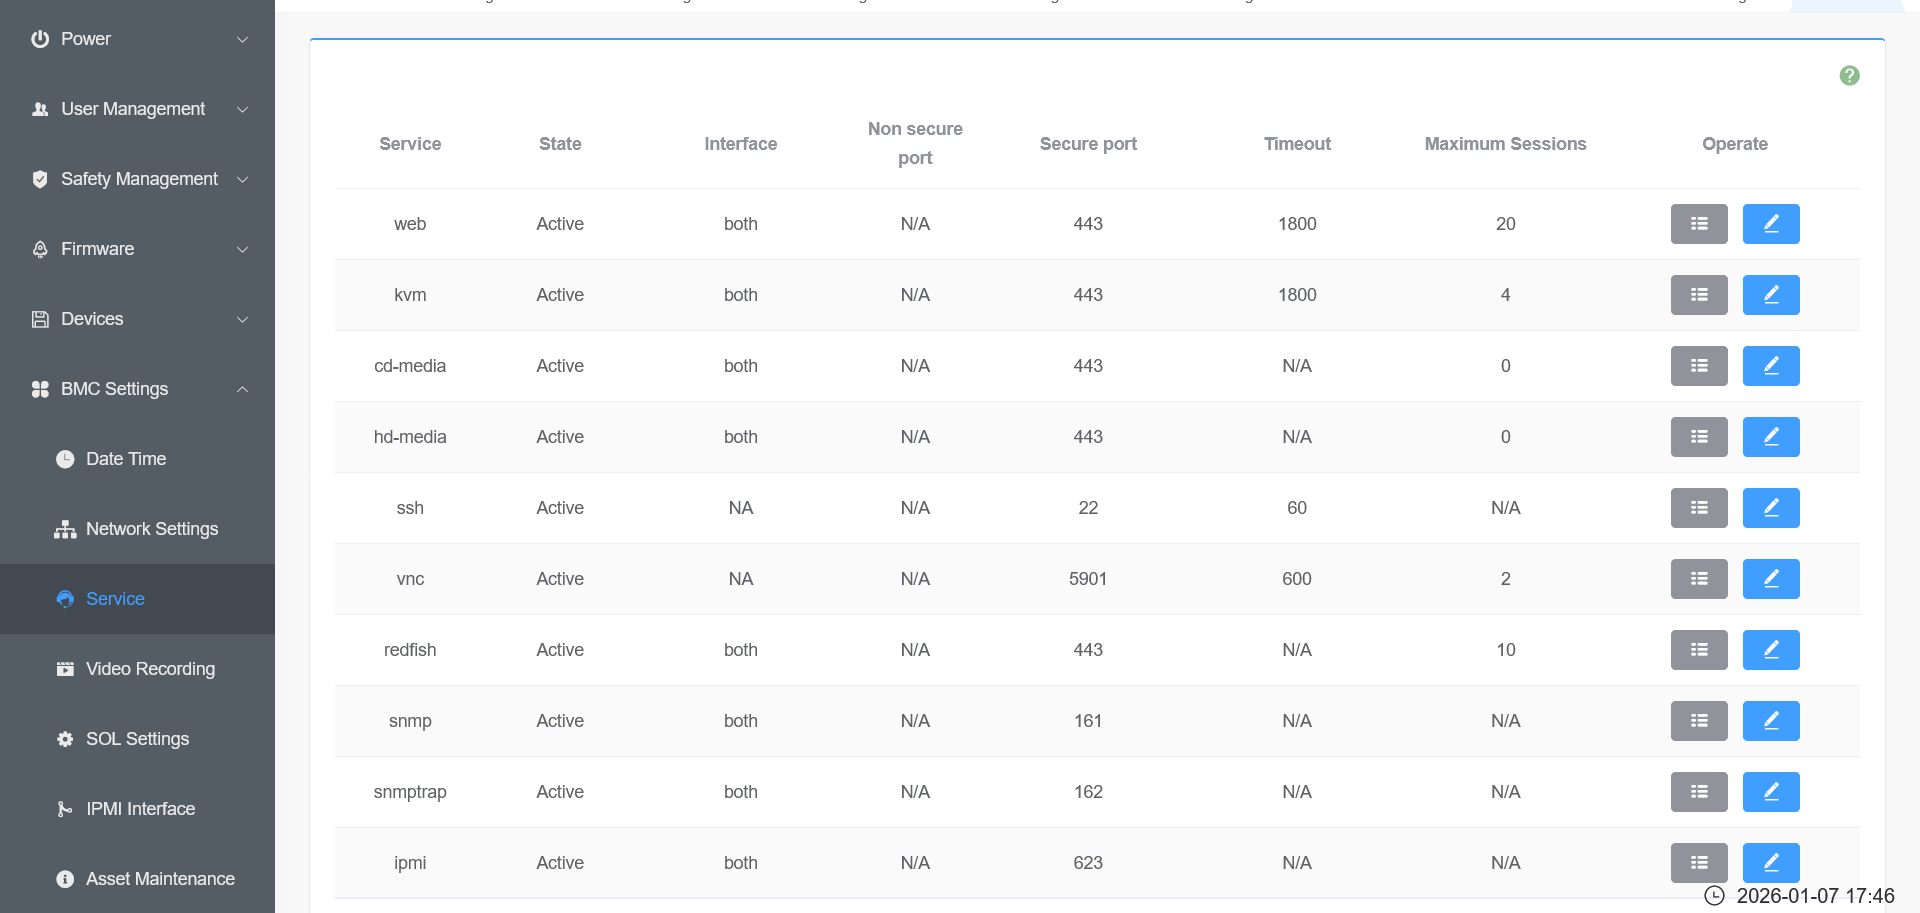This screenshot has height=913, width=1920.
Task: Click the Maximum Sessions column header
Action: (x=1505, y=144)
